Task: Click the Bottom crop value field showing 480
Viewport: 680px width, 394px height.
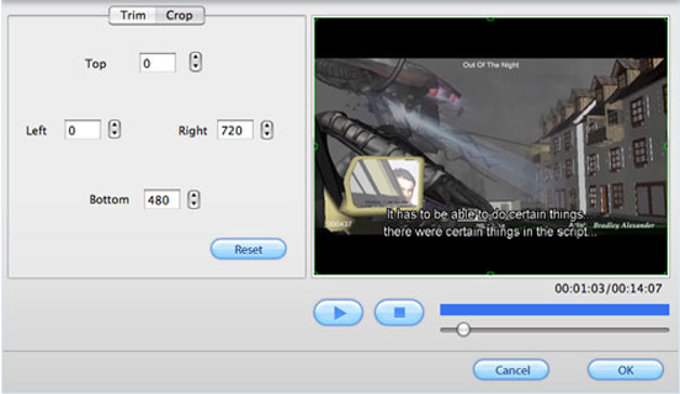Action: (162, 199)
